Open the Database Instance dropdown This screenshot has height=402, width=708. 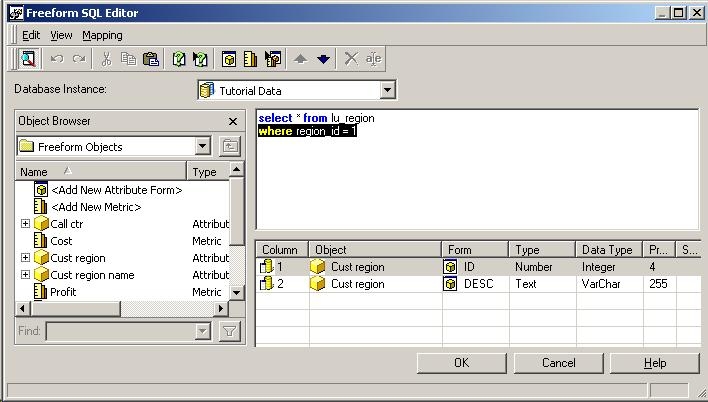(x=388, y=91)
